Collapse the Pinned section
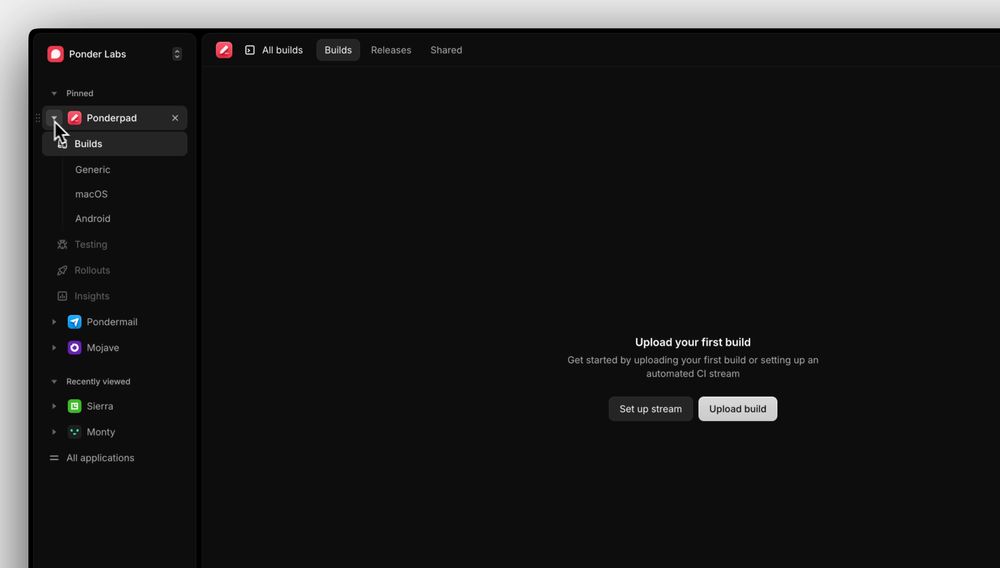The width and height of the screenshot is (1000, 568). click(x=54, y=94)
